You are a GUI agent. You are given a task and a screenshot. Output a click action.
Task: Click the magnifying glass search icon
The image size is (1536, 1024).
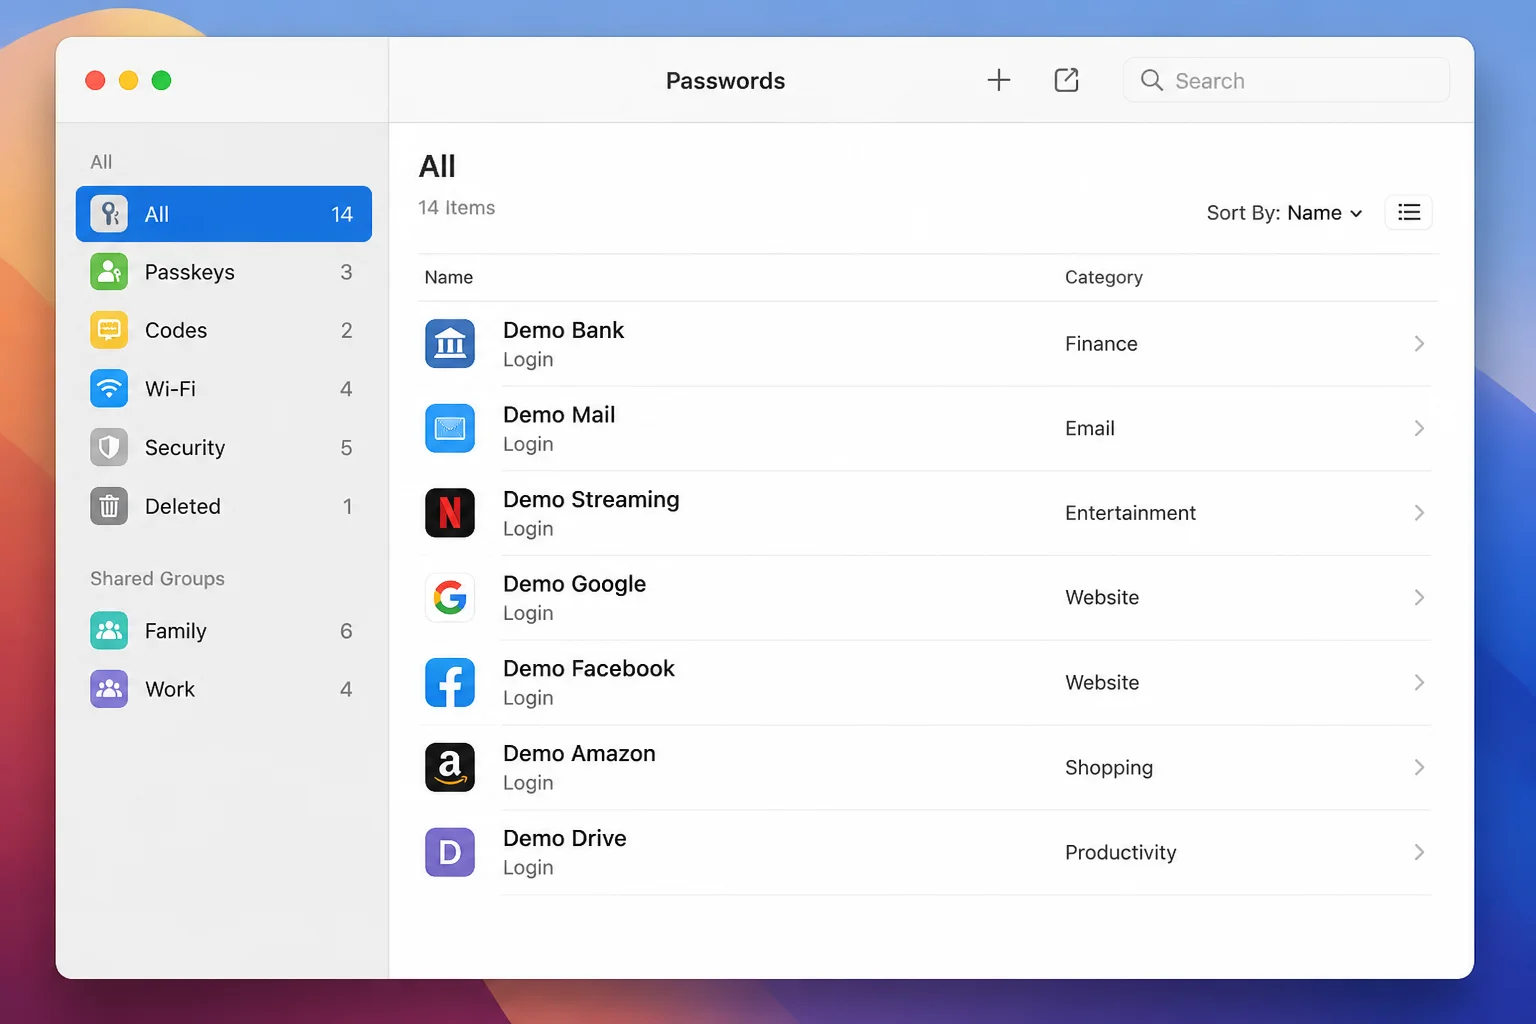pyautogui.click(x=1151, y=80)
